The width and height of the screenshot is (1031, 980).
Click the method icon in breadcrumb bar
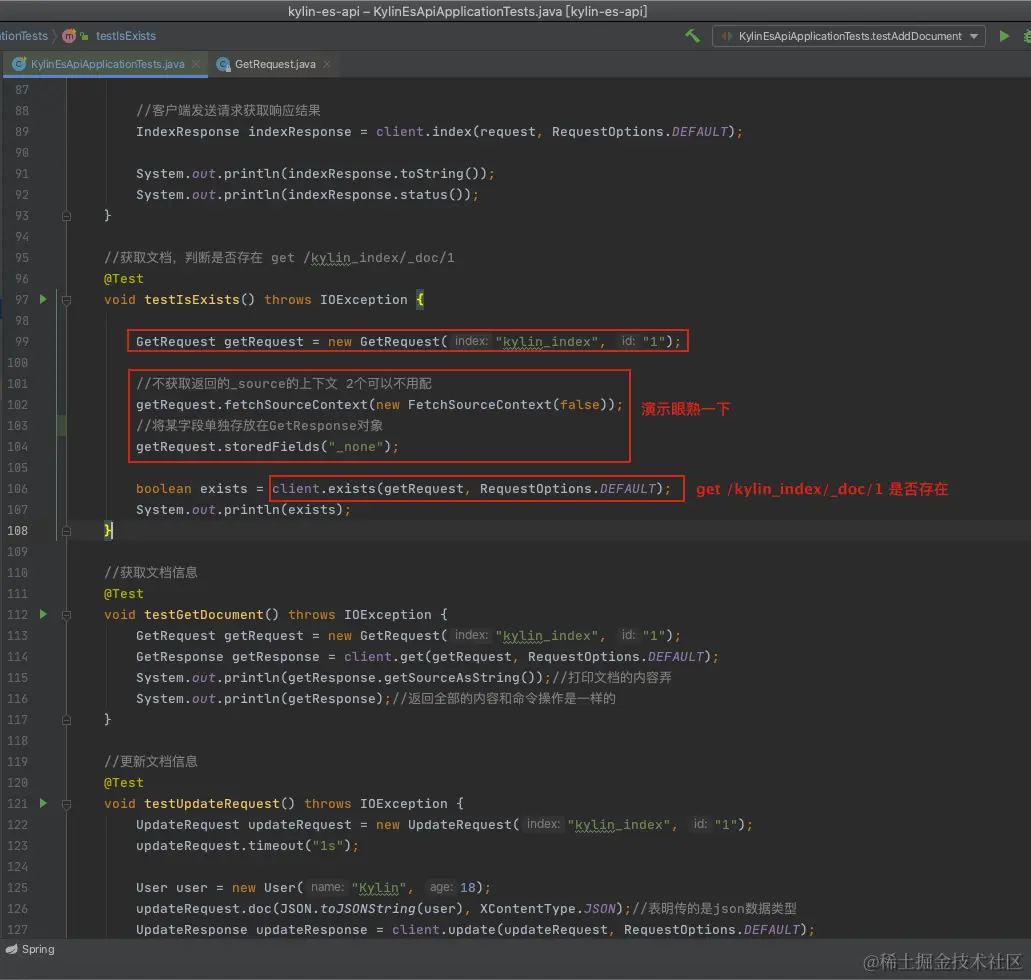pos(69,36)
